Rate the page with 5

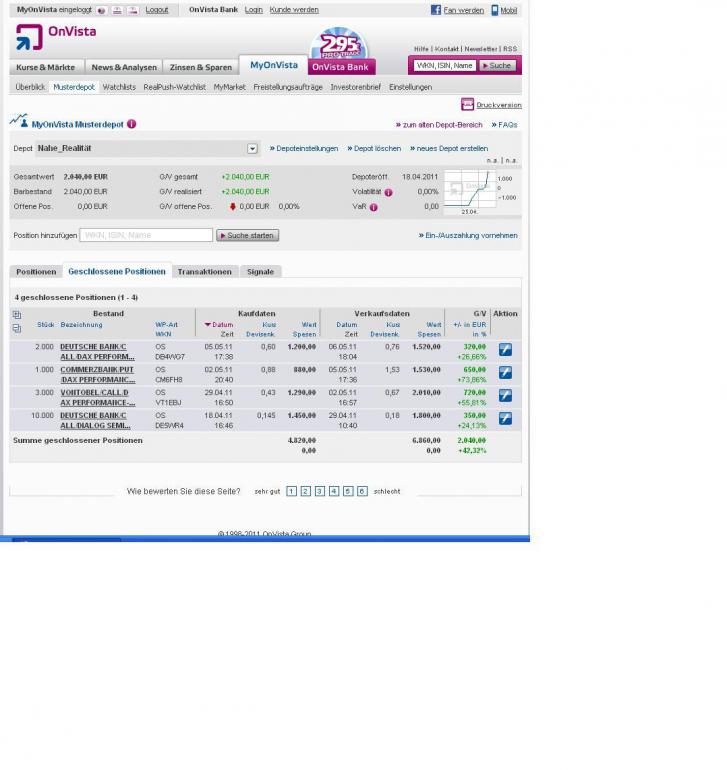pos(348,491)
